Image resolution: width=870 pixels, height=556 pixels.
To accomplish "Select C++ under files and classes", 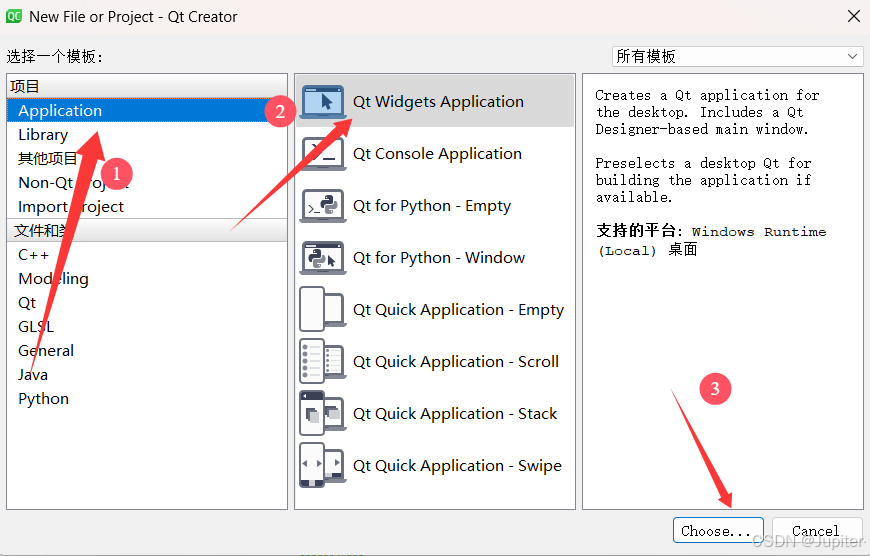I will pyautogui.click(x=147, y=255).
